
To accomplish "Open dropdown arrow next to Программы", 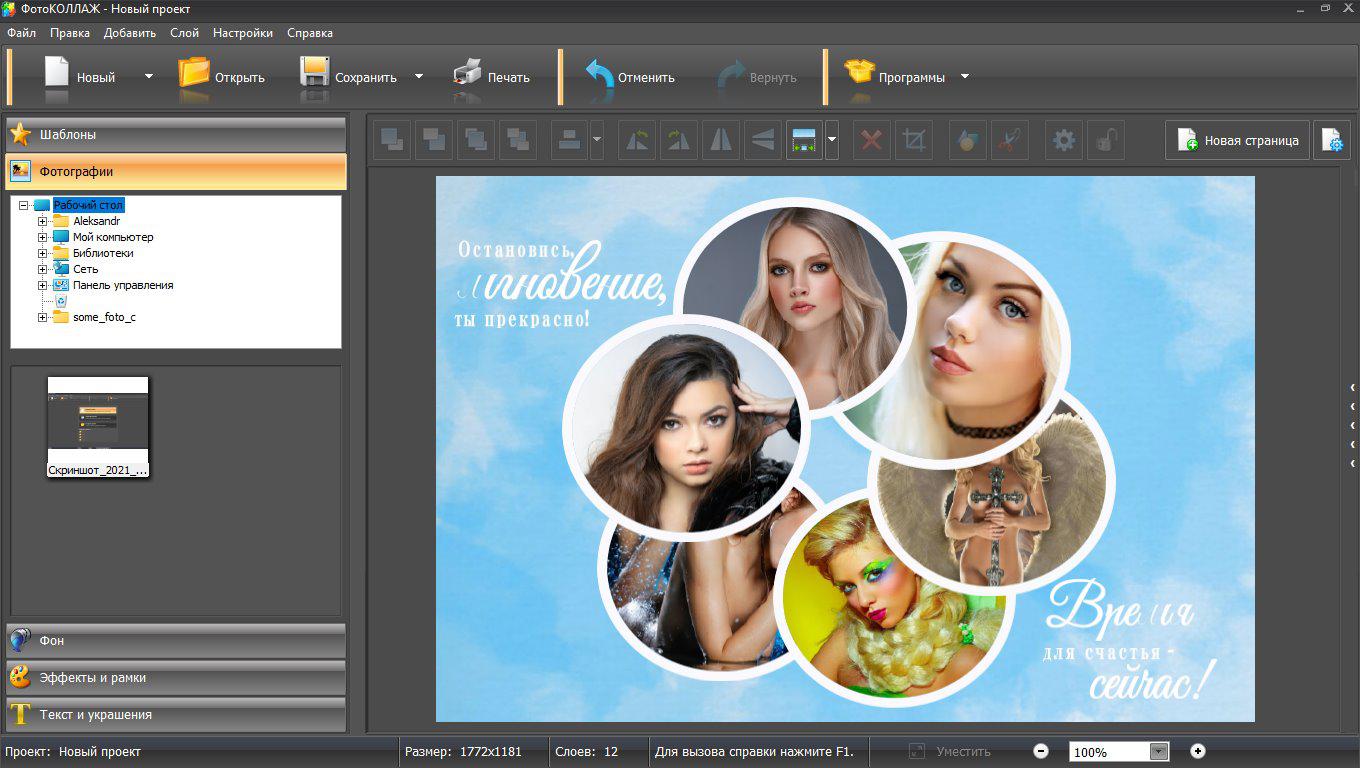I will [x=965, y=76].
